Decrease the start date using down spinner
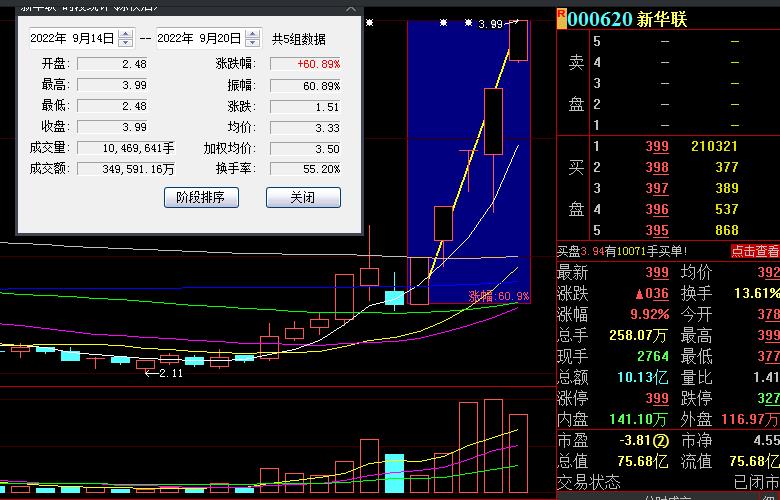780x500 pixels. [125, 43]
